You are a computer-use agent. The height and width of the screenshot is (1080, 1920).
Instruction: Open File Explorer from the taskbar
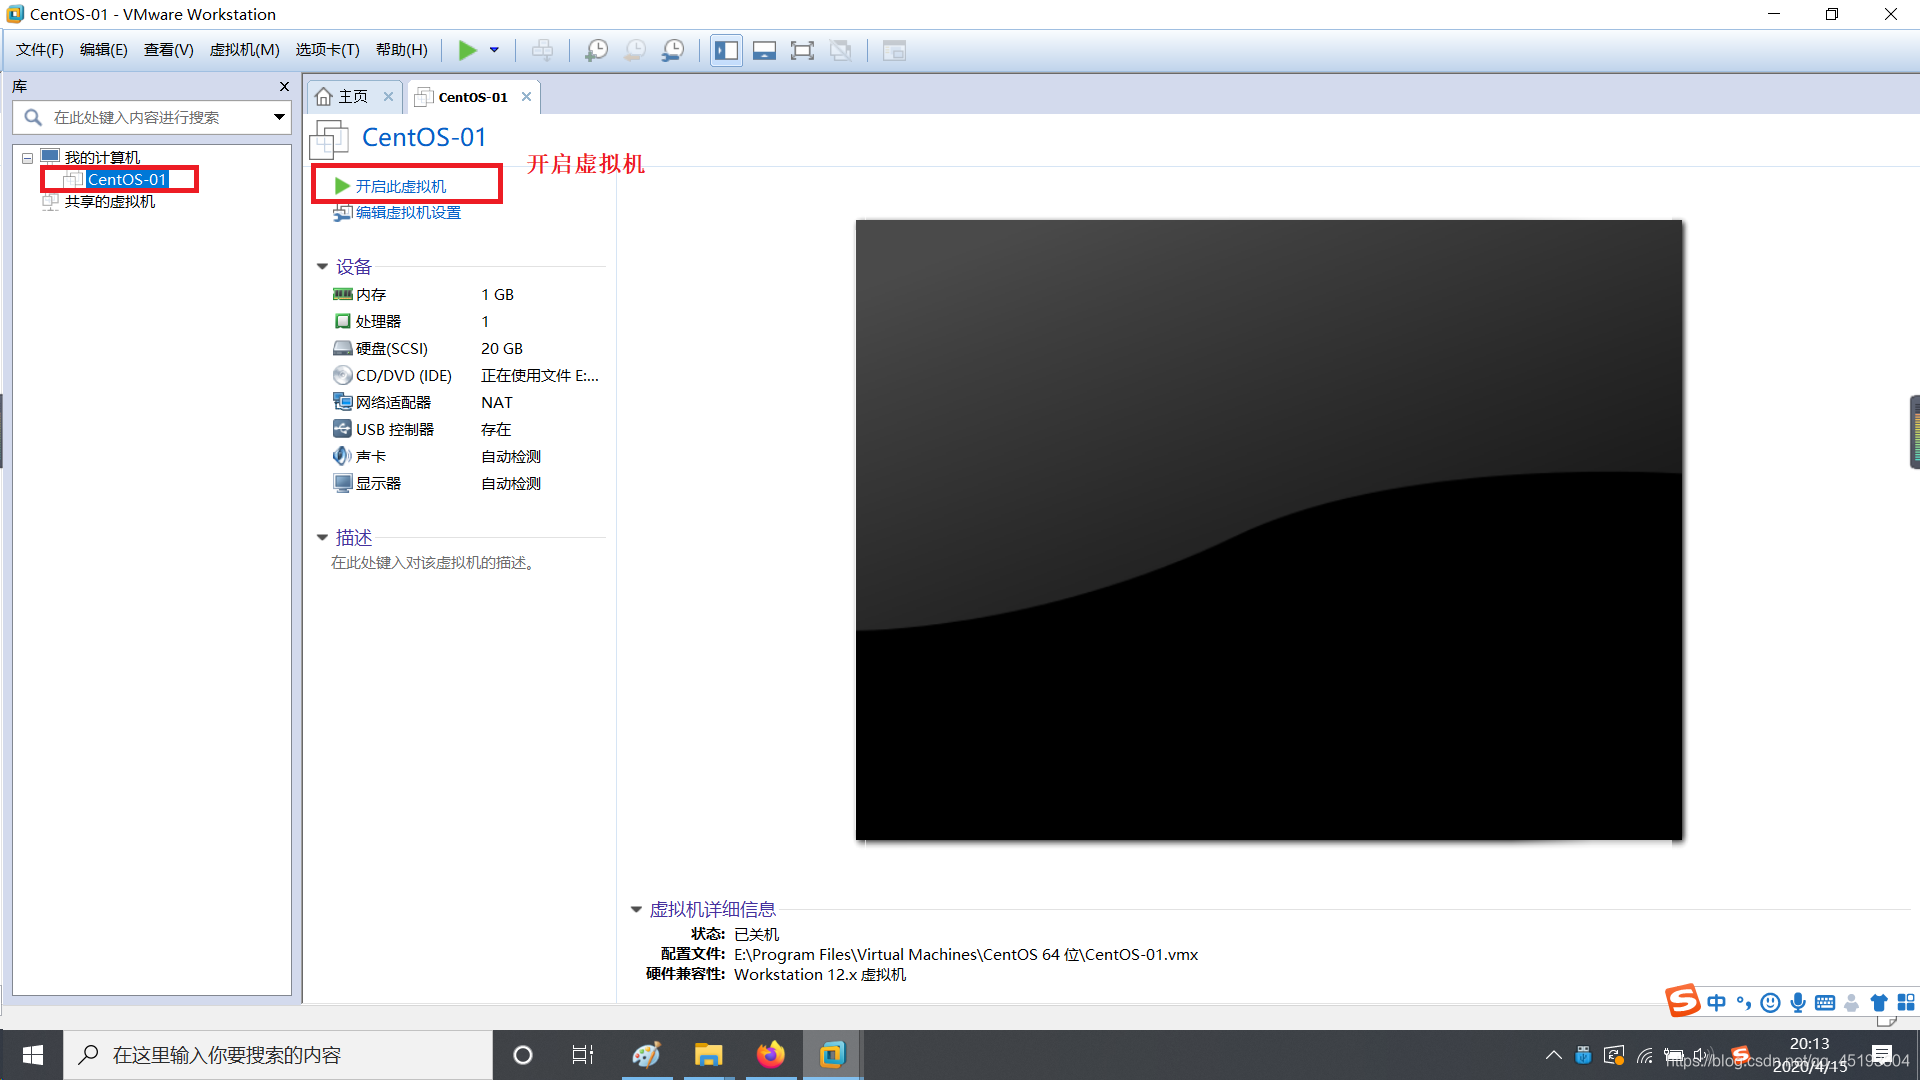[708, 1055]
